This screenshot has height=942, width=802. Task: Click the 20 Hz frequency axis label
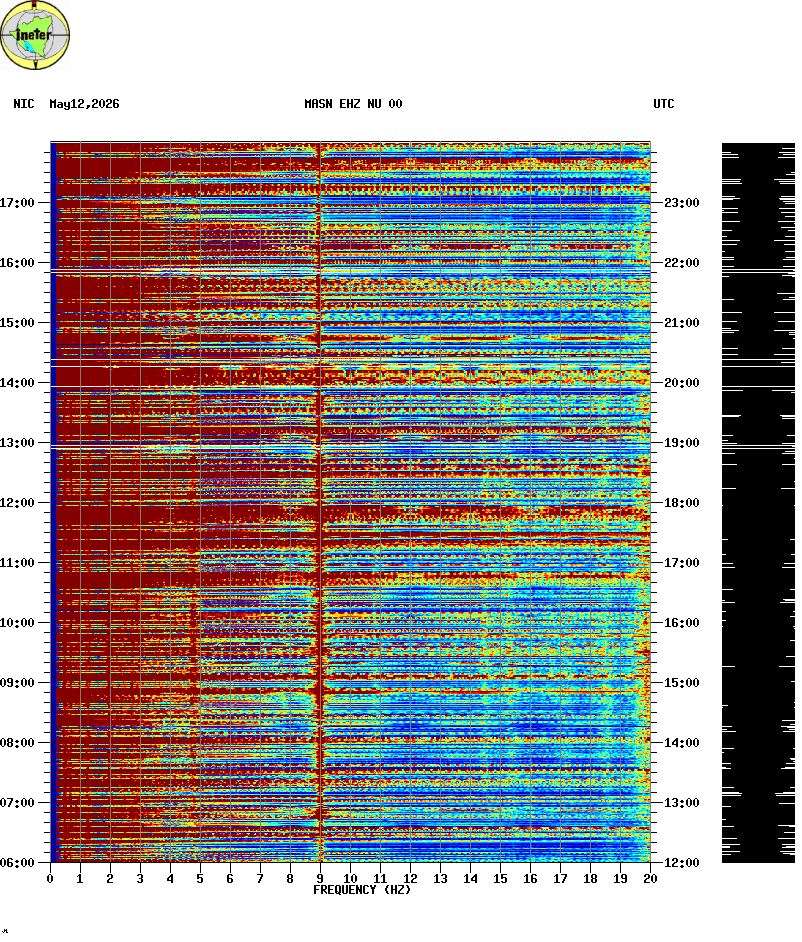click(x=650, y=878)
